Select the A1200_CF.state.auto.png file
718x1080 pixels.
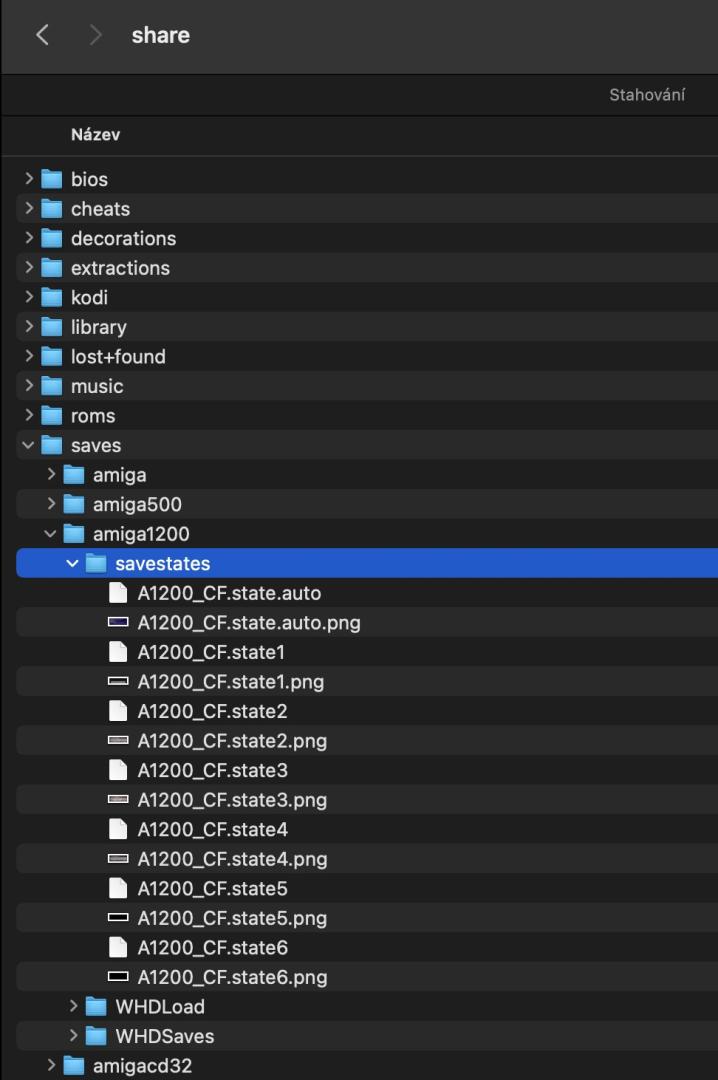pyautogui.click(x=248, y=623)
